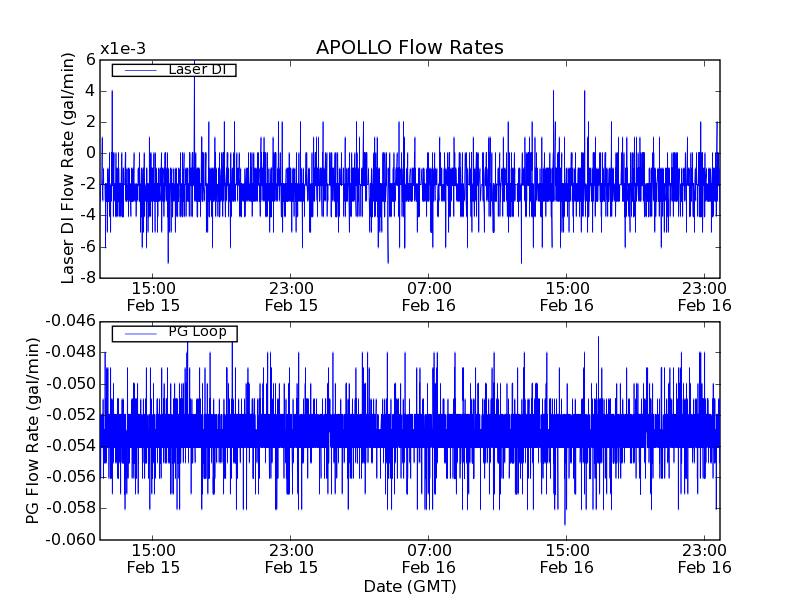Select 23:00 Feb 15 tick on upper plot
This screenshot has width=800, height=600.
pos(291,296)
